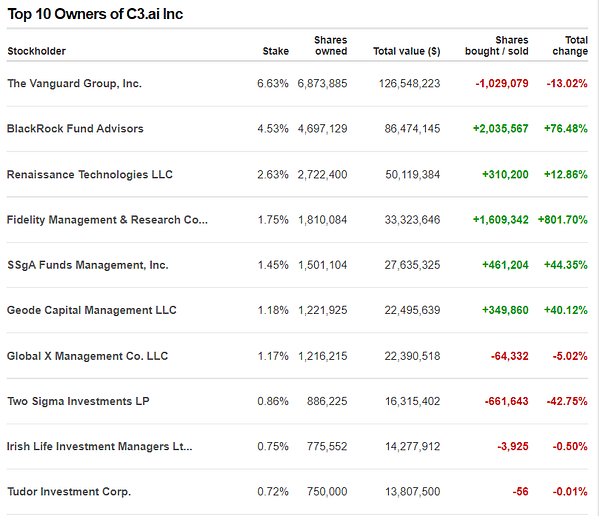Click the +1,609,342 shares bought value
The width and height of the screenshot is (600, 516).
[501, 220]
